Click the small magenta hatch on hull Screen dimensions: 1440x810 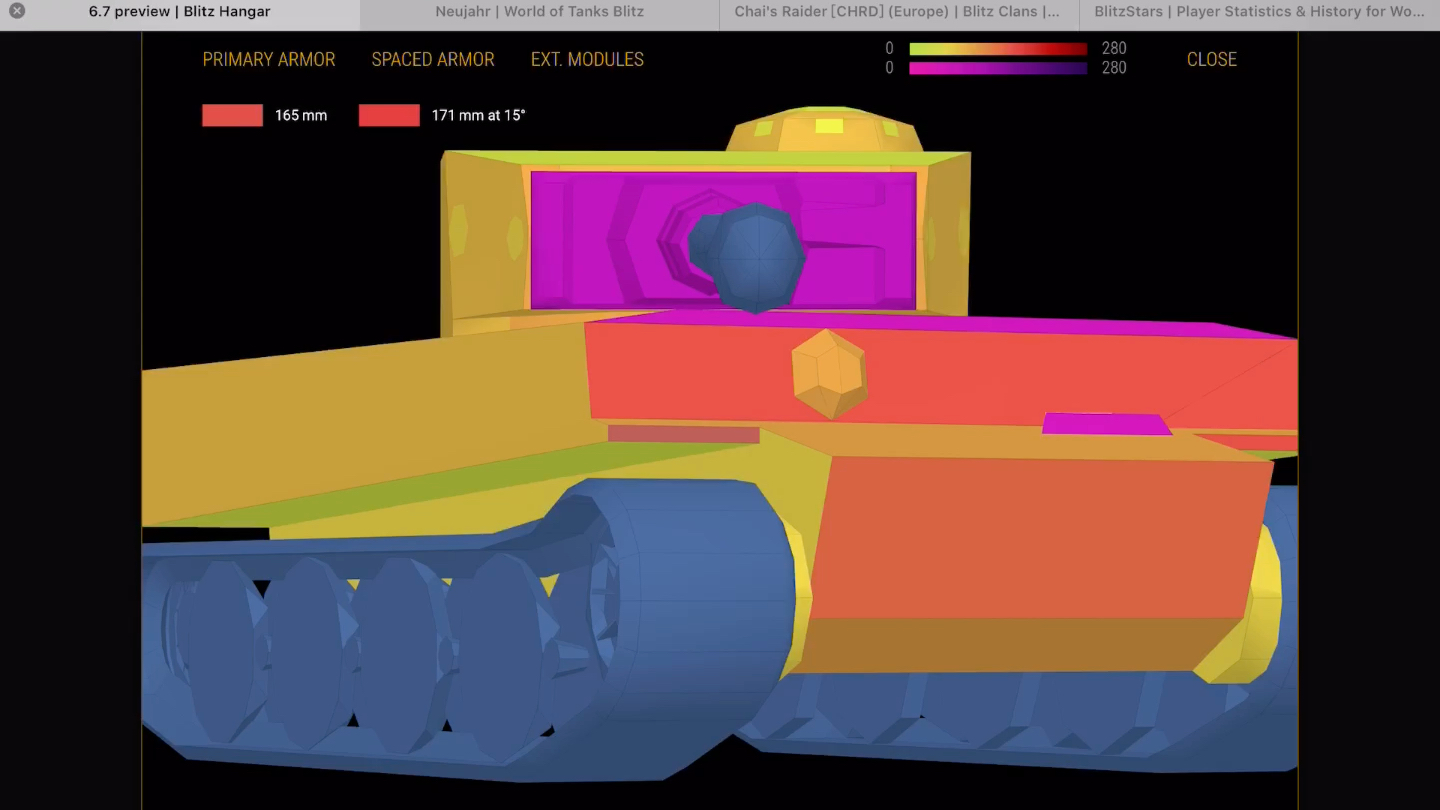pos(1106,424)
